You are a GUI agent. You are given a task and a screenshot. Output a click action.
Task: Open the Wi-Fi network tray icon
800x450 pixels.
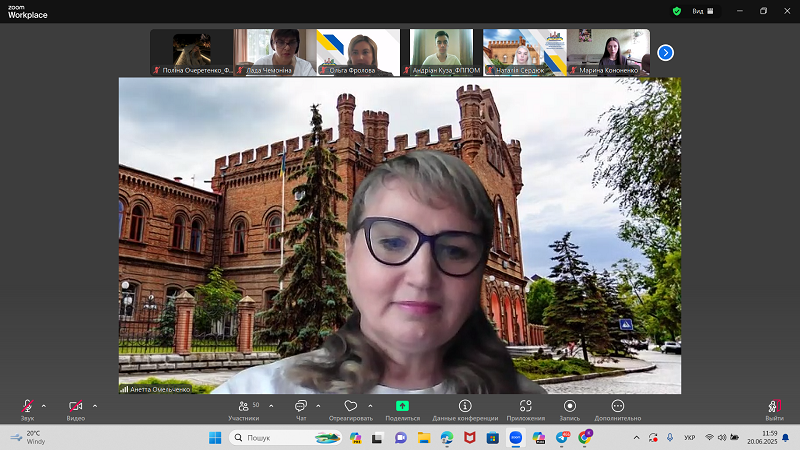click(x=709, y=438)
